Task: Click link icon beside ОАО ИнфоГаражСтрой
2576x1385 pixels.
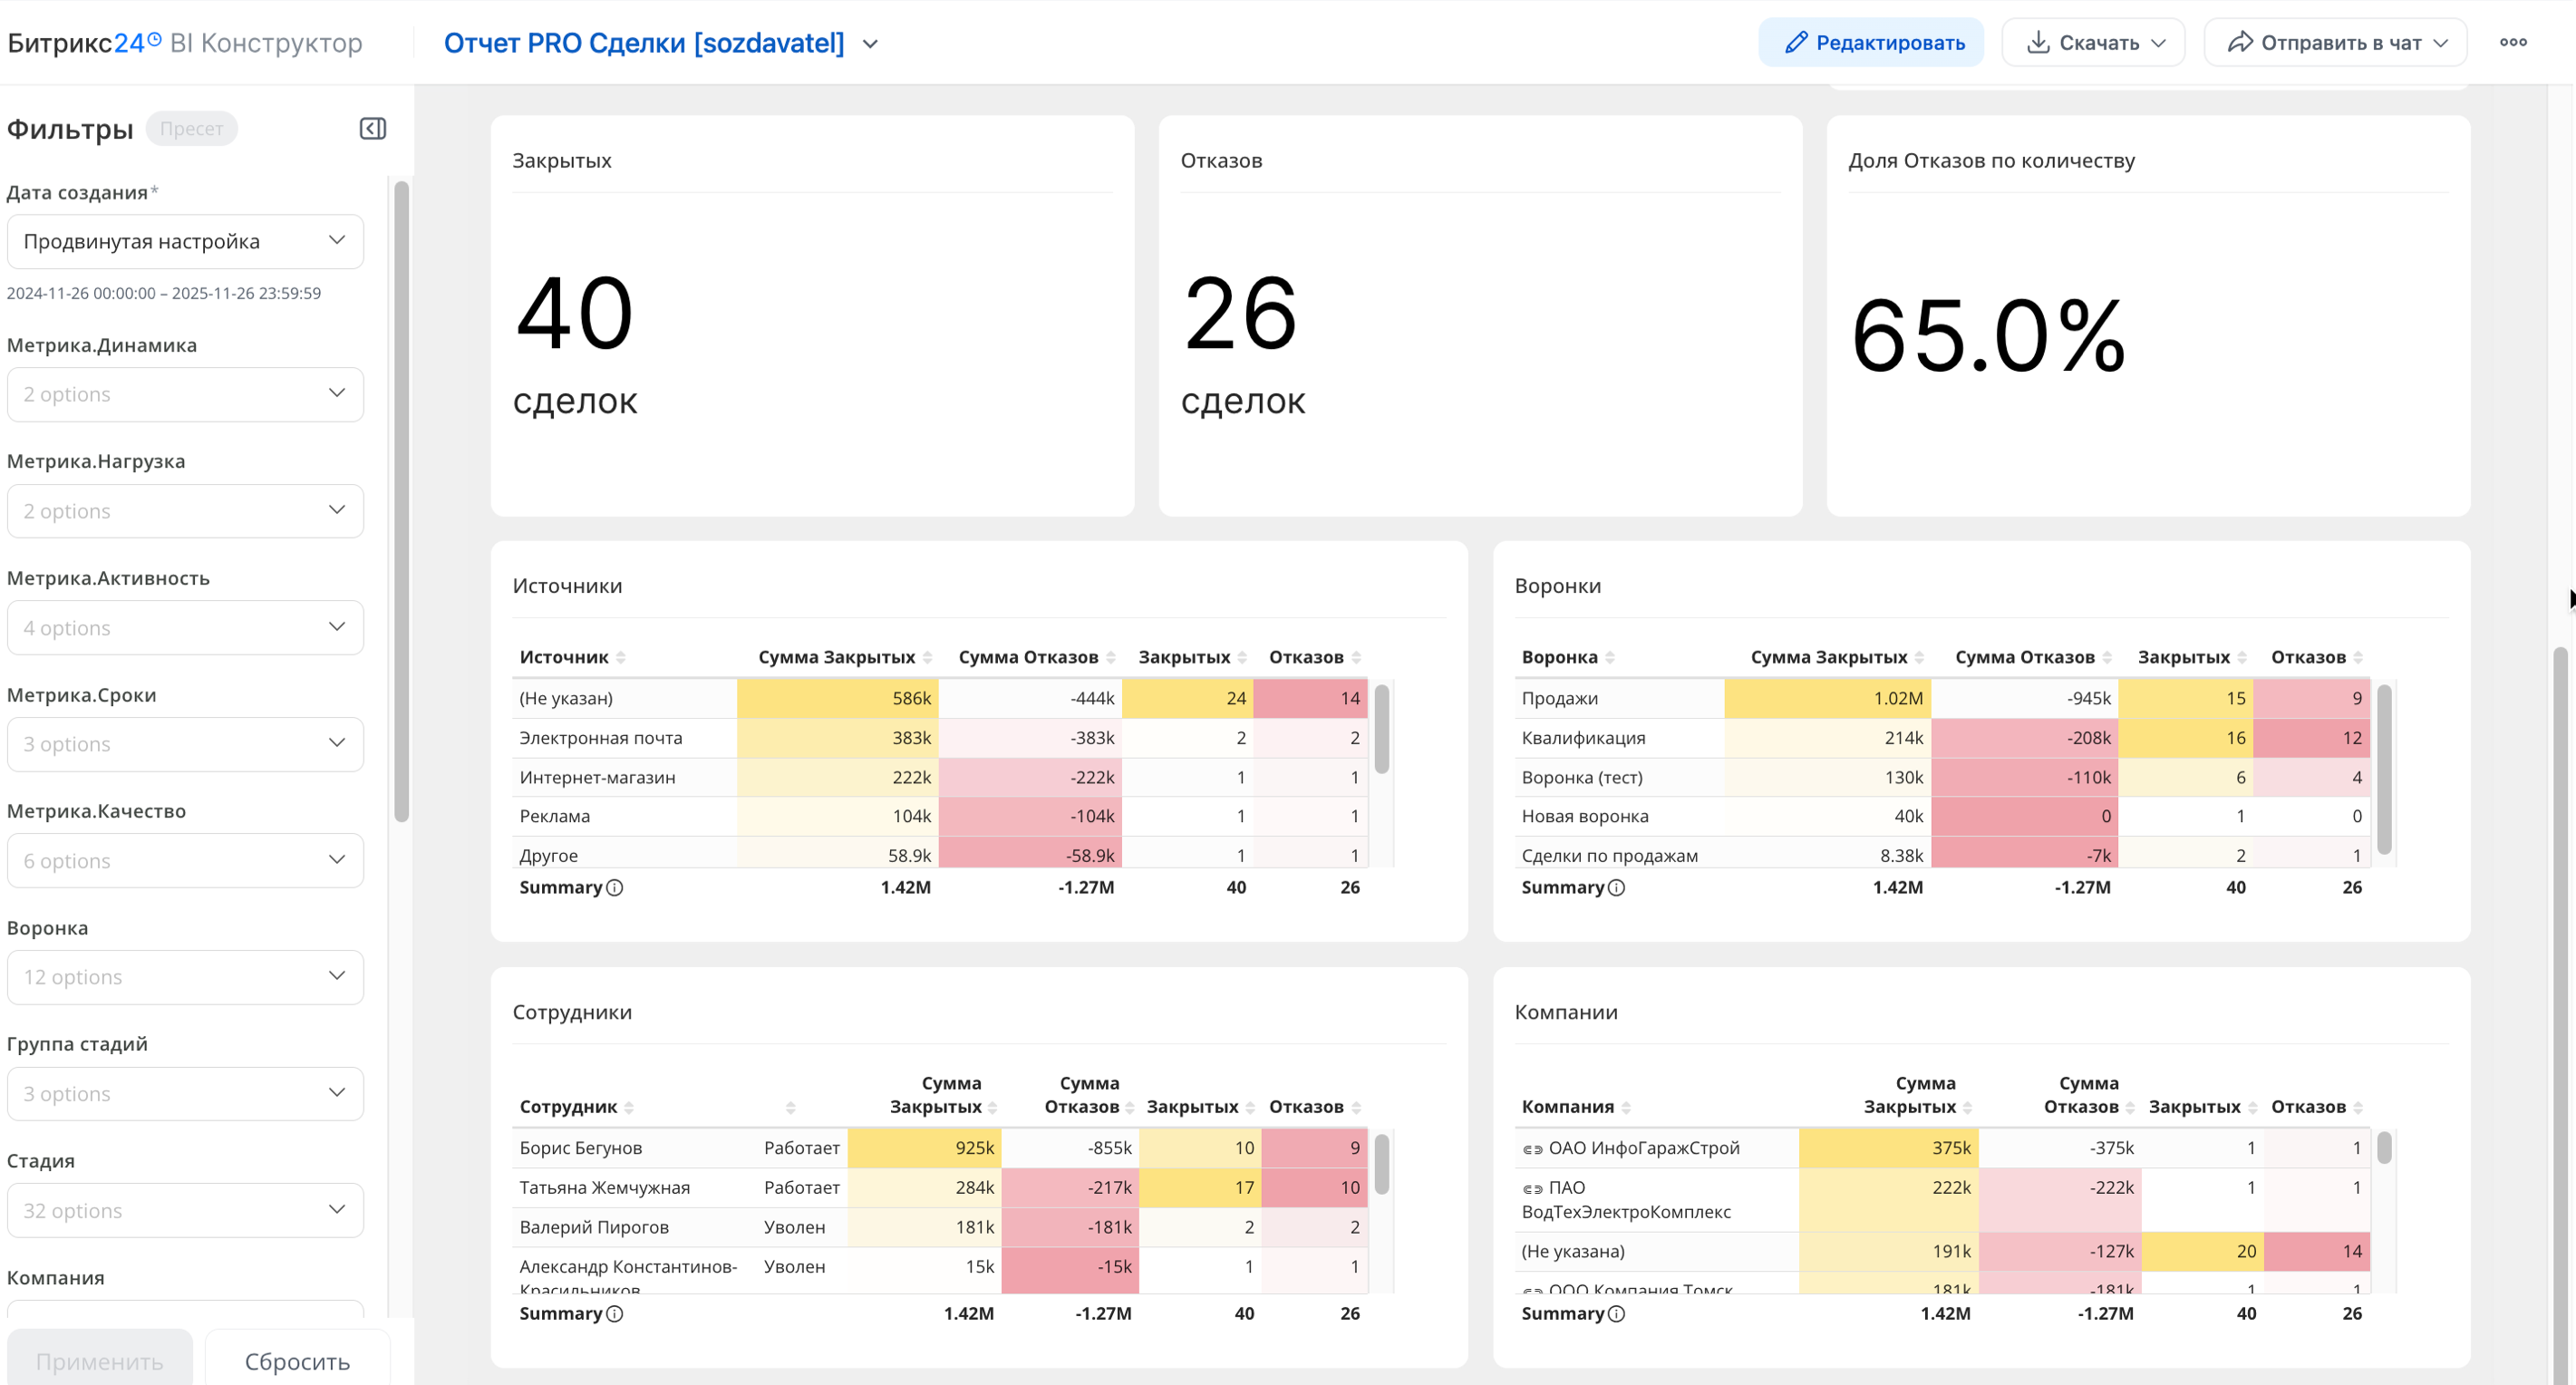Action: tap(1532, 1149)
